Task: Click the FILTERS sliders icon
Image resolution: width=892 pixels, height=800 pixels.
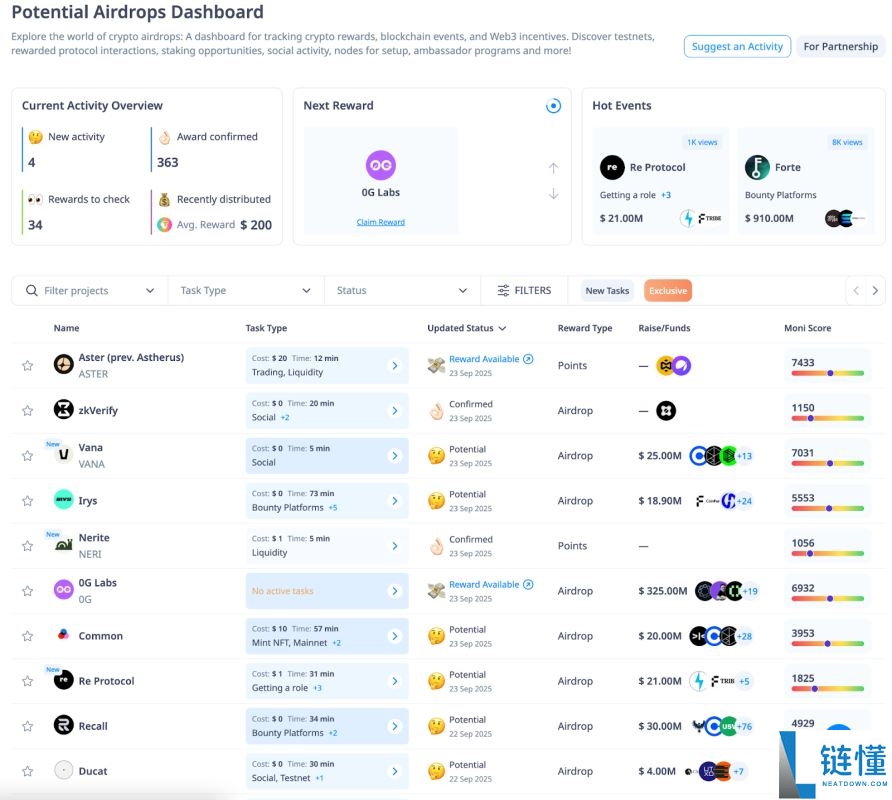Action: (503, 291)
